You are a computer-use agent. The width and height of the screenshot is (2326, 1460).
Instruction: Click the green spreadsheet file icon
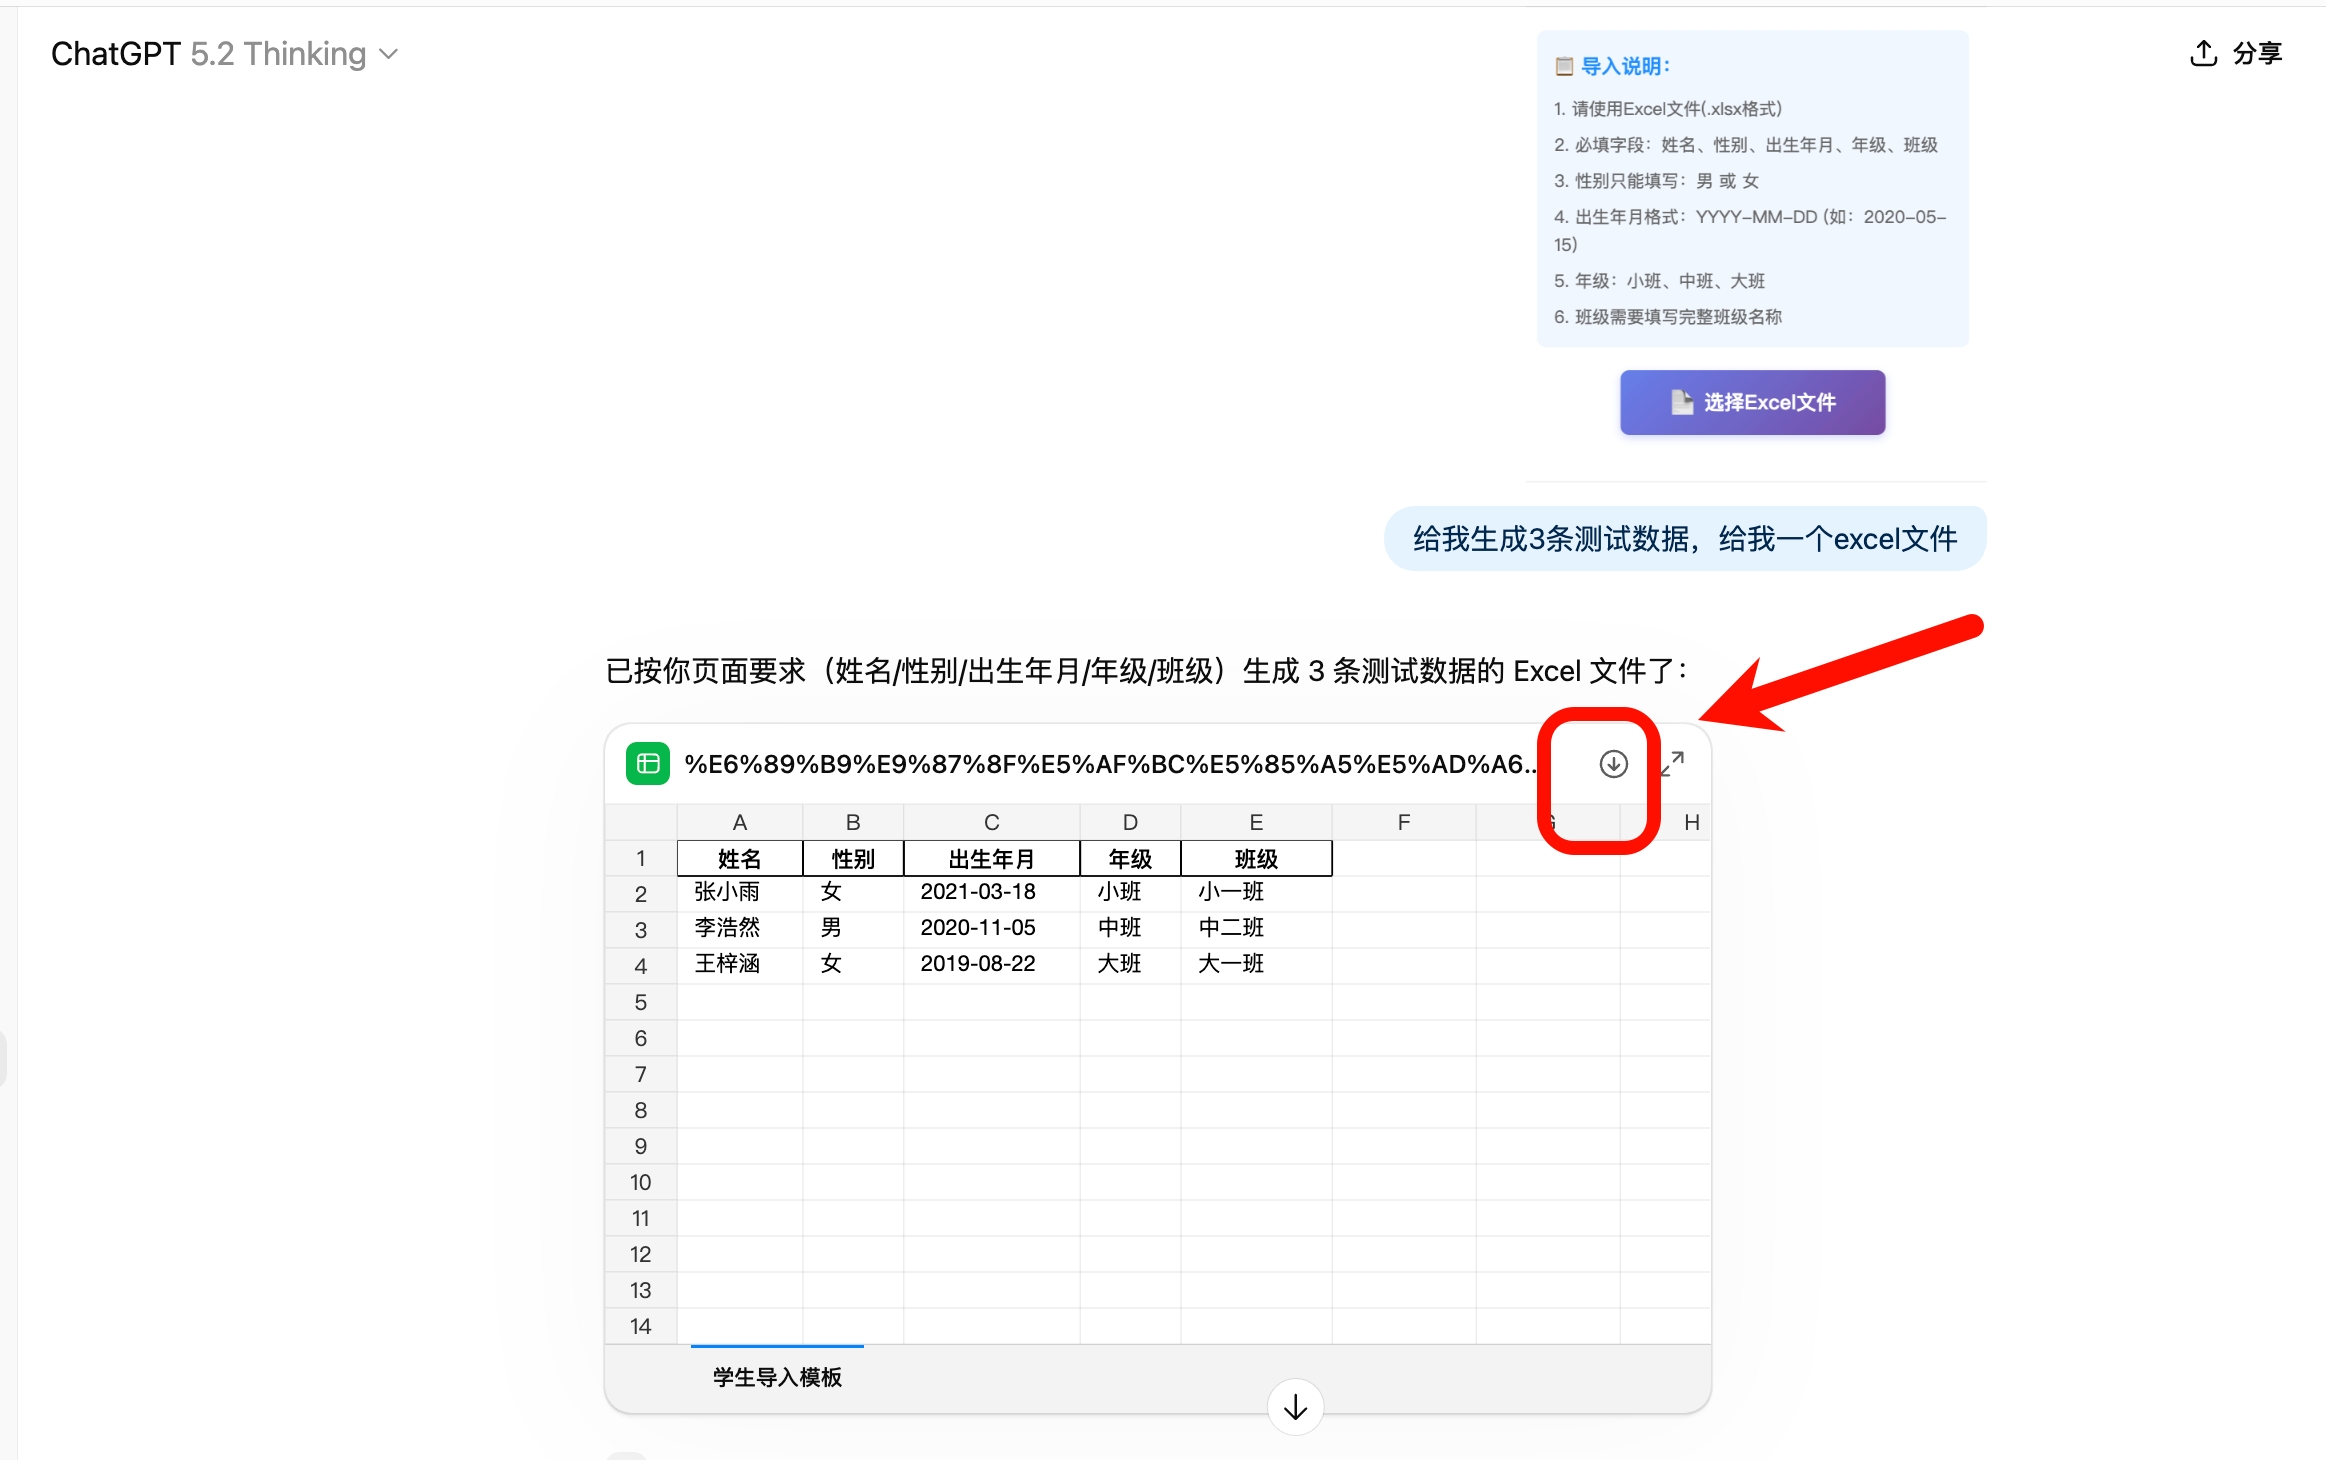coord(647,764)
